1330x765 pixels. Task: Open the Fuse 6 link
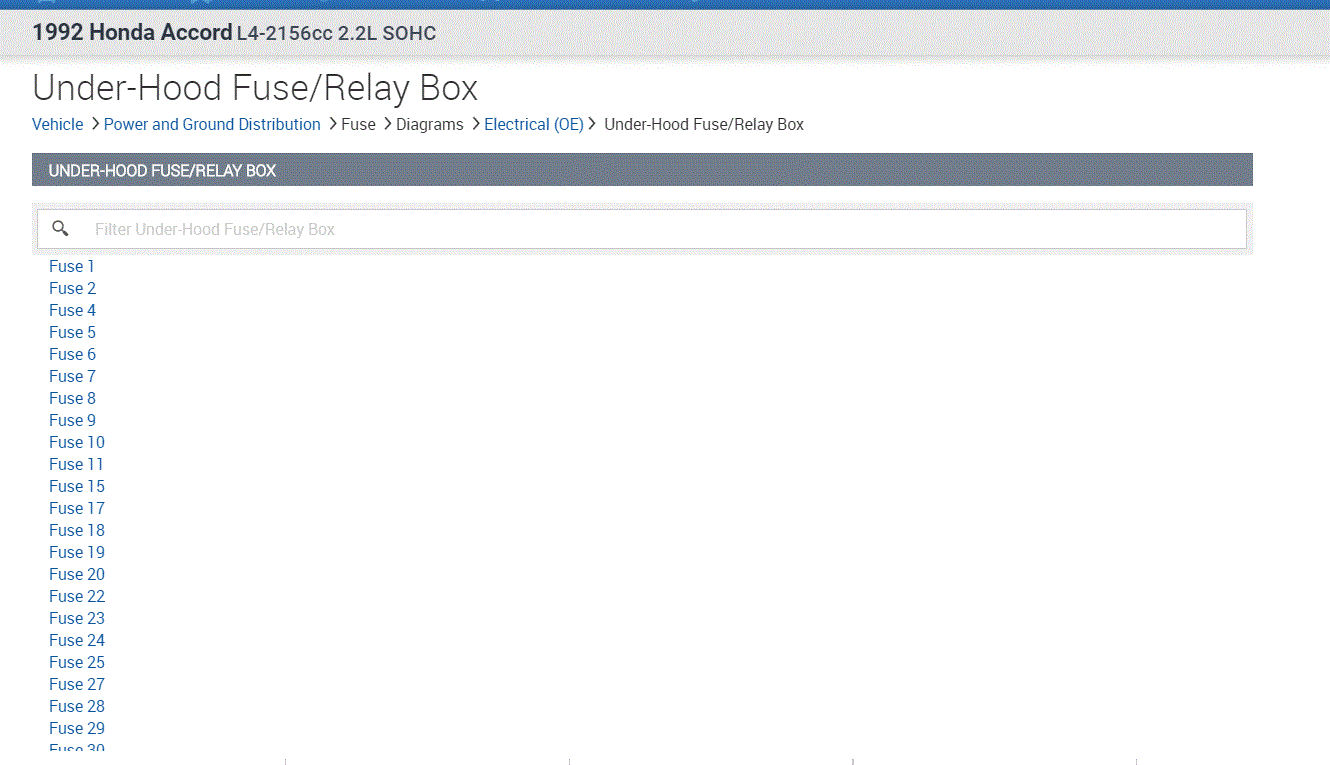[73, 354]
